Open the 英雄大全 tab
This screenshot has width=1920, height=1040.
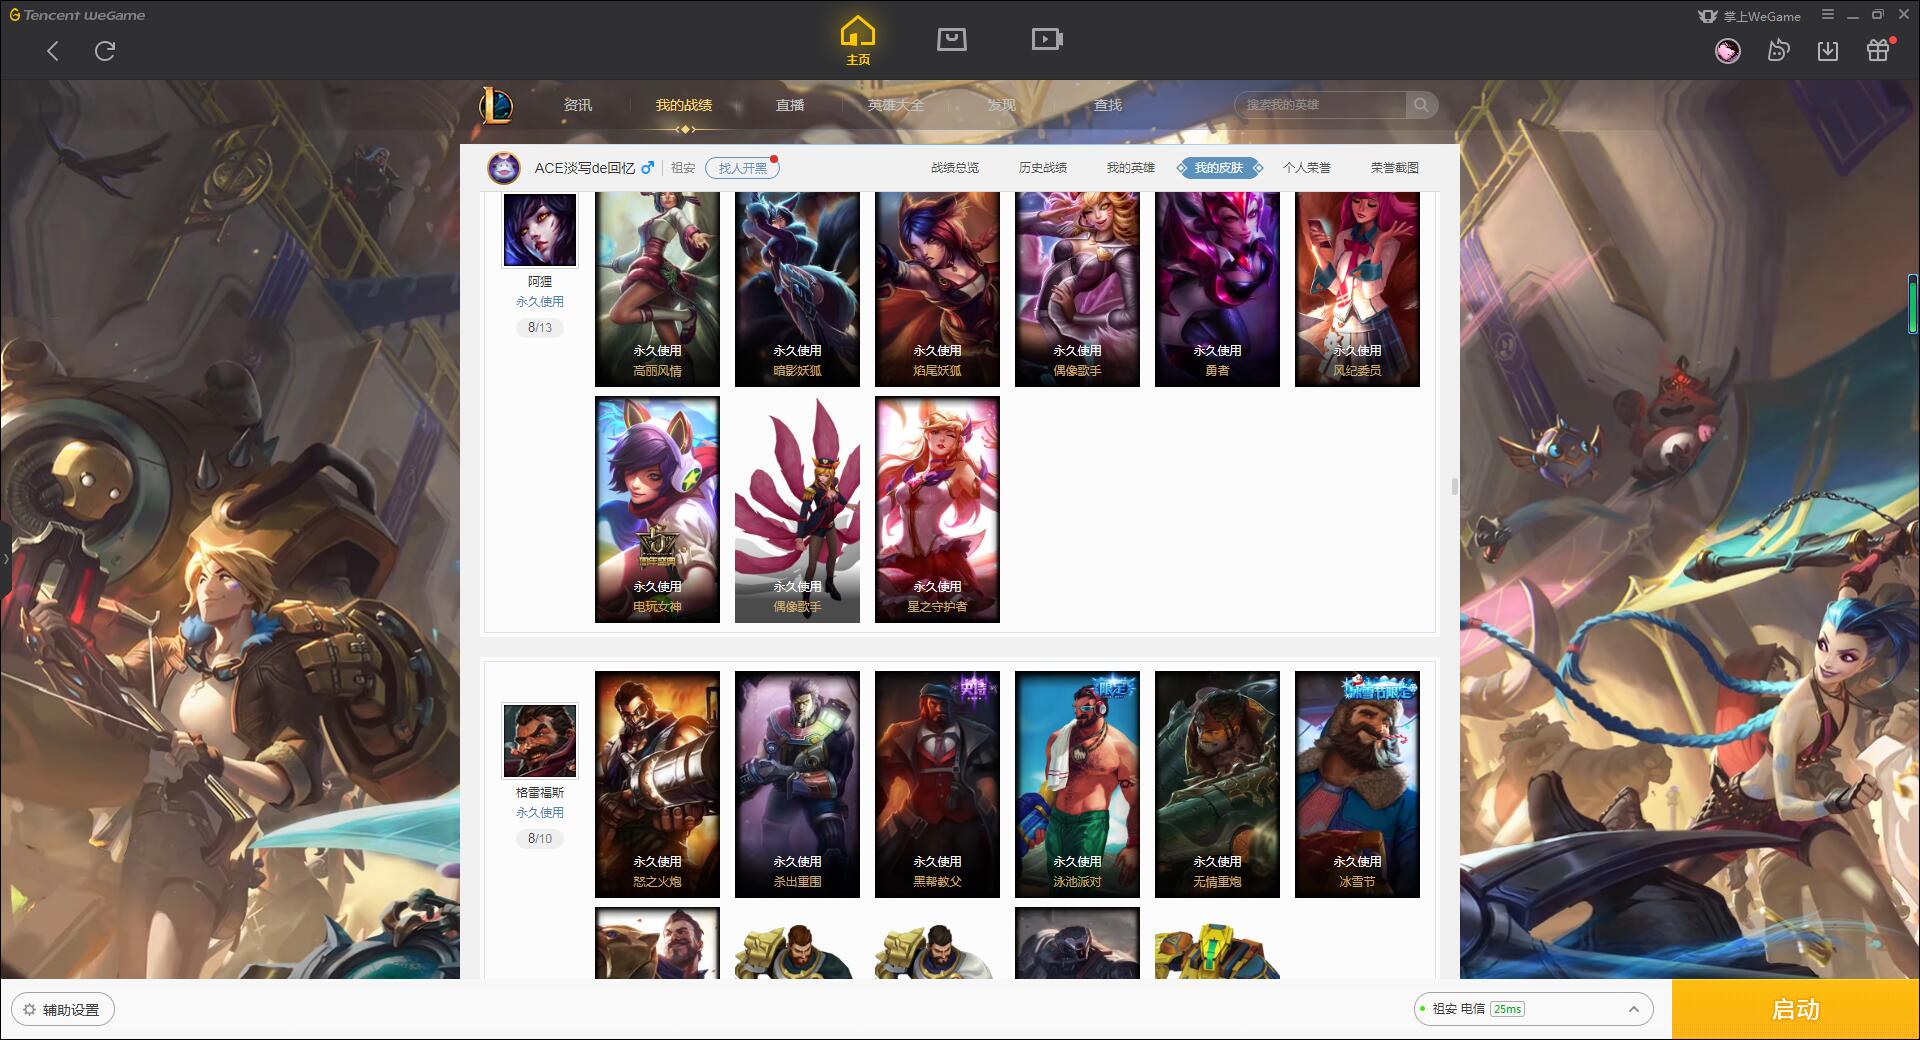(896, 105)
